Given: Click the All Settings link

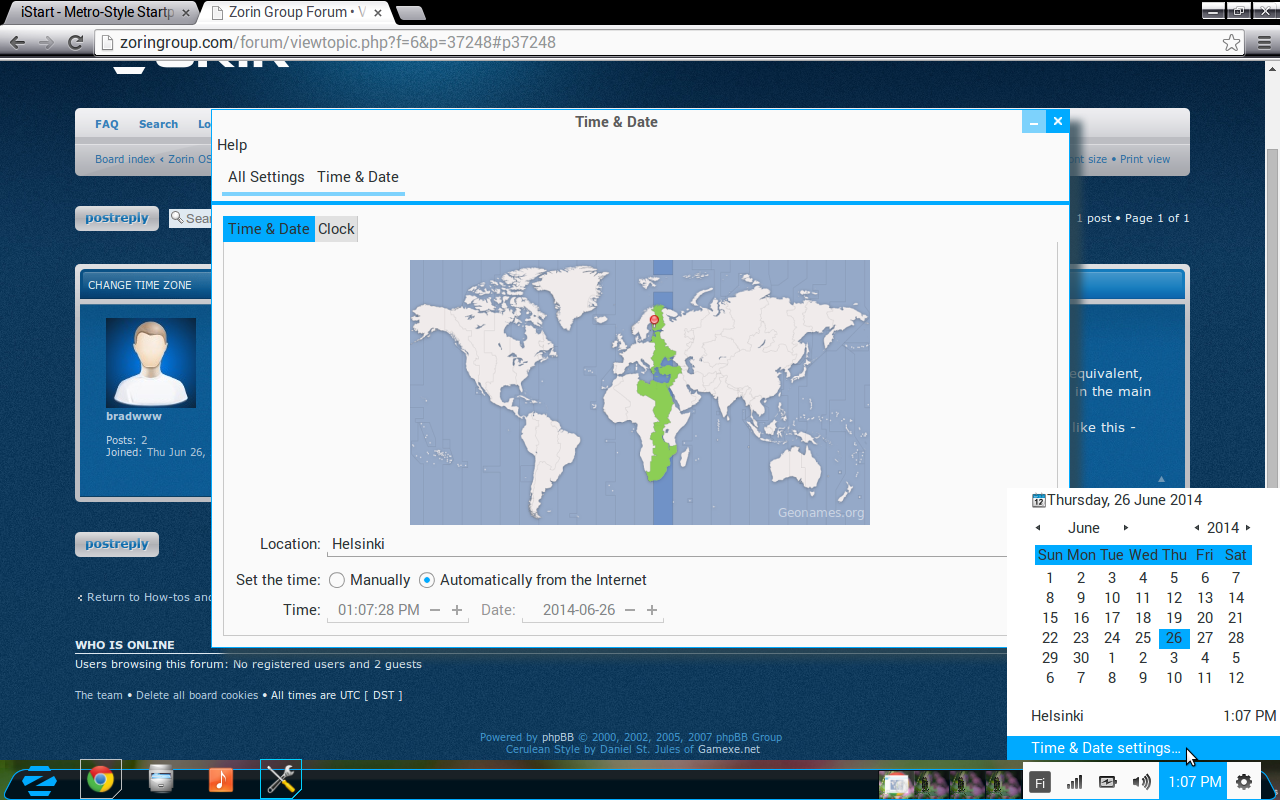Looking at the screenshot, I should tap(266, 177).
